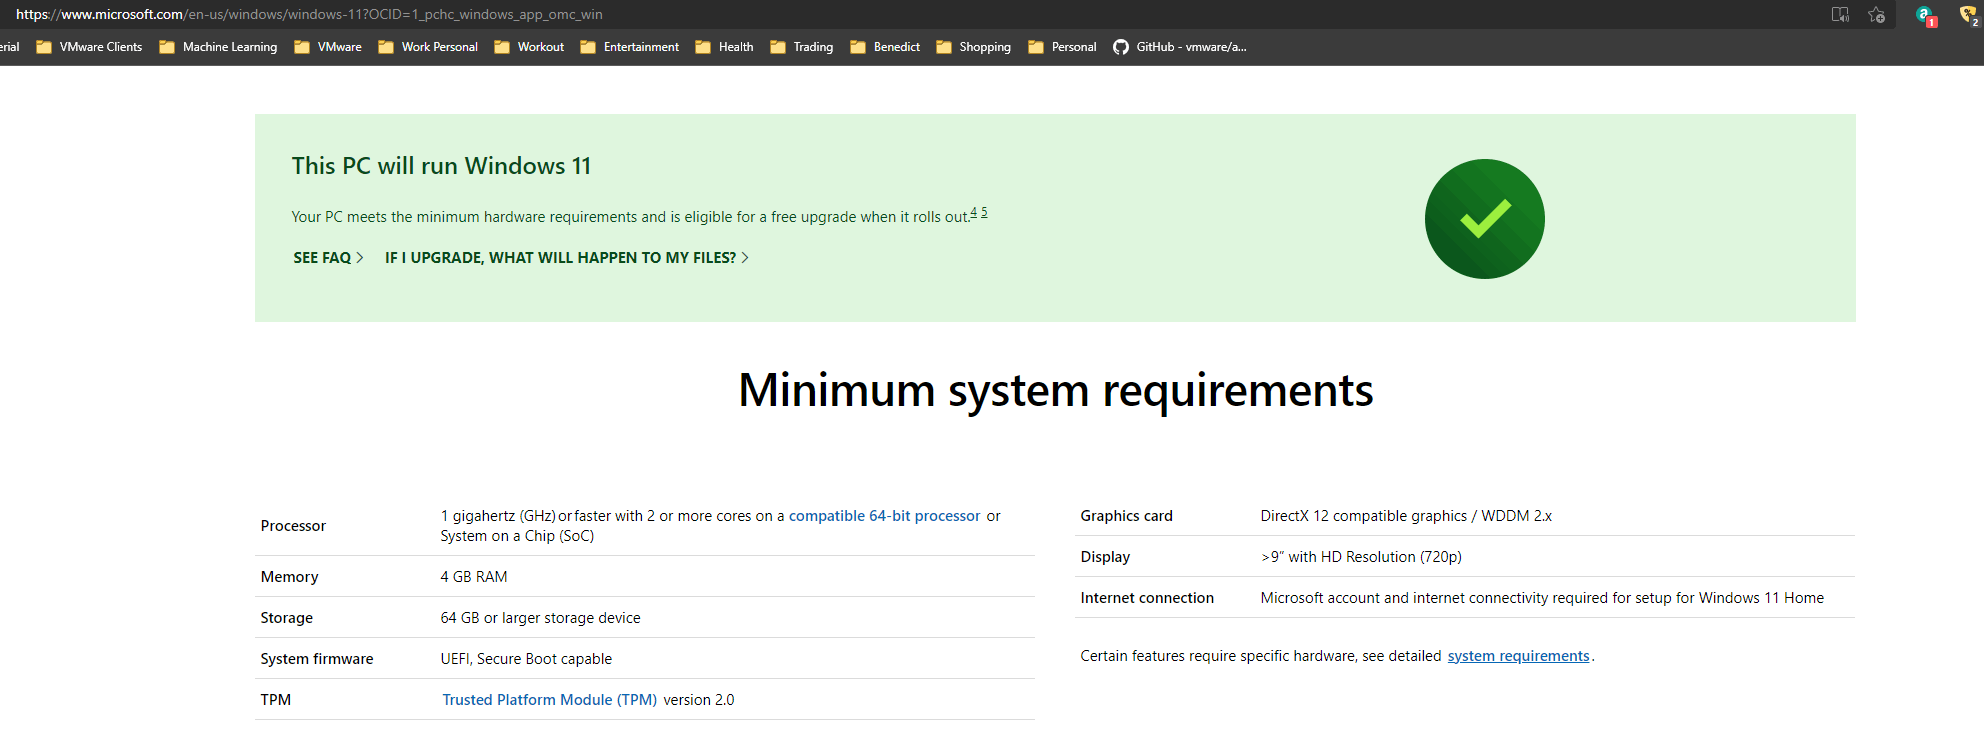Click the Work Personal folder icon

[x=386, y=47]
